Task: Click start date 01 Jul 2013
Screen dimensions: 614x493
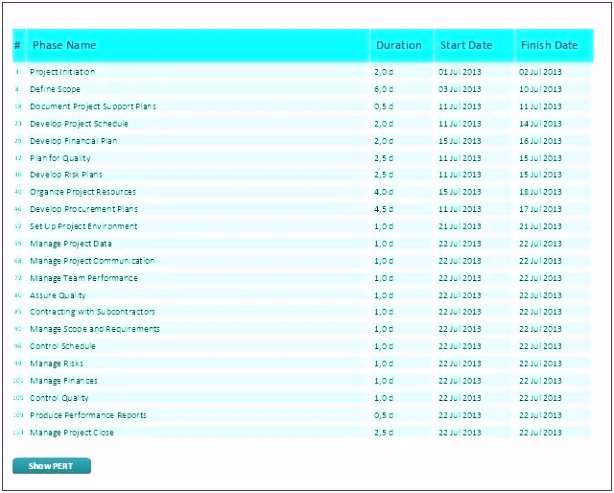Action: 460,72
